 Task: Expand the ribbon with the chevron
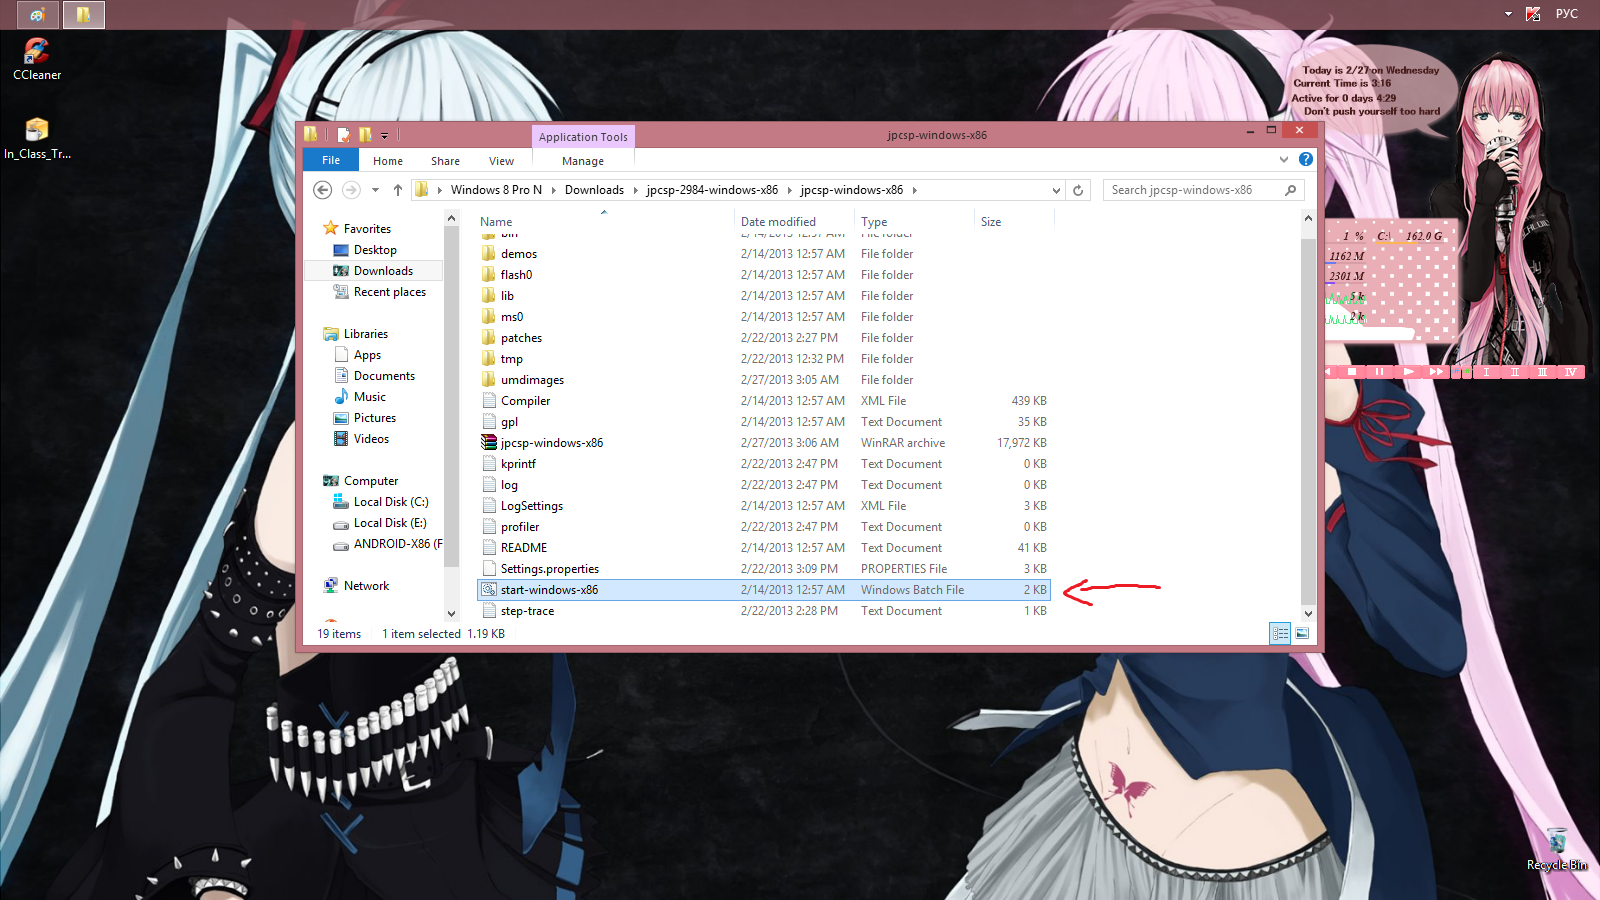(1284, 159)
